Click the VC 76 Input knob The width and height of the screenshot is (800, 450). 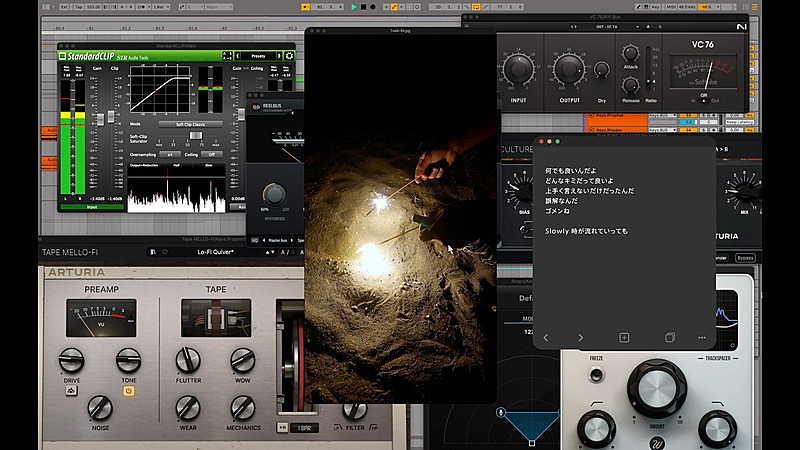pos(518,69)
